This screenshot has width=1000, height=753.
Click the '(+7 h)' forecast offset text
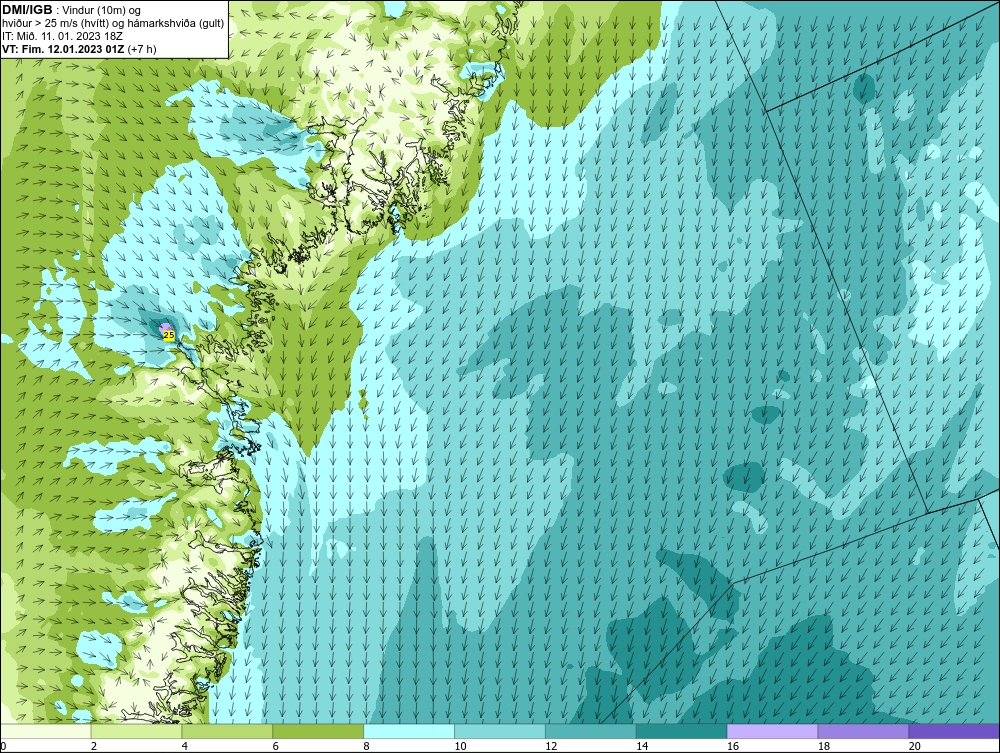[142, 48]
